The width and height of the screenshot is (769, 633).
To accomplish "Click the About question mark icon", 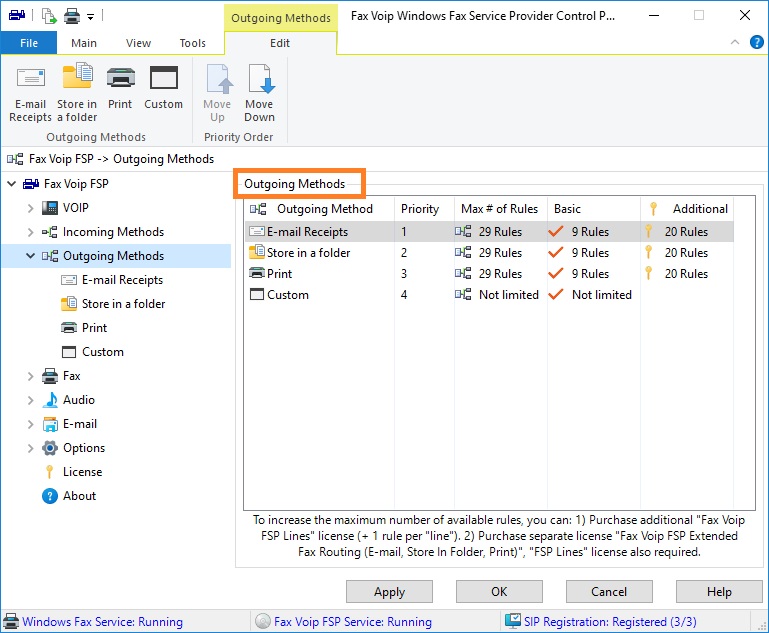I will point(50,496).
